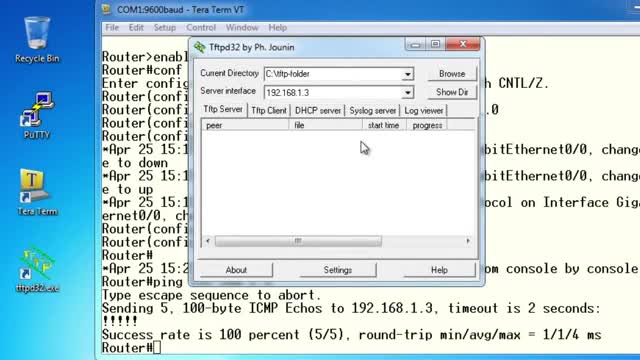Open the Recycle Bin desktop icon

point(37,40)
